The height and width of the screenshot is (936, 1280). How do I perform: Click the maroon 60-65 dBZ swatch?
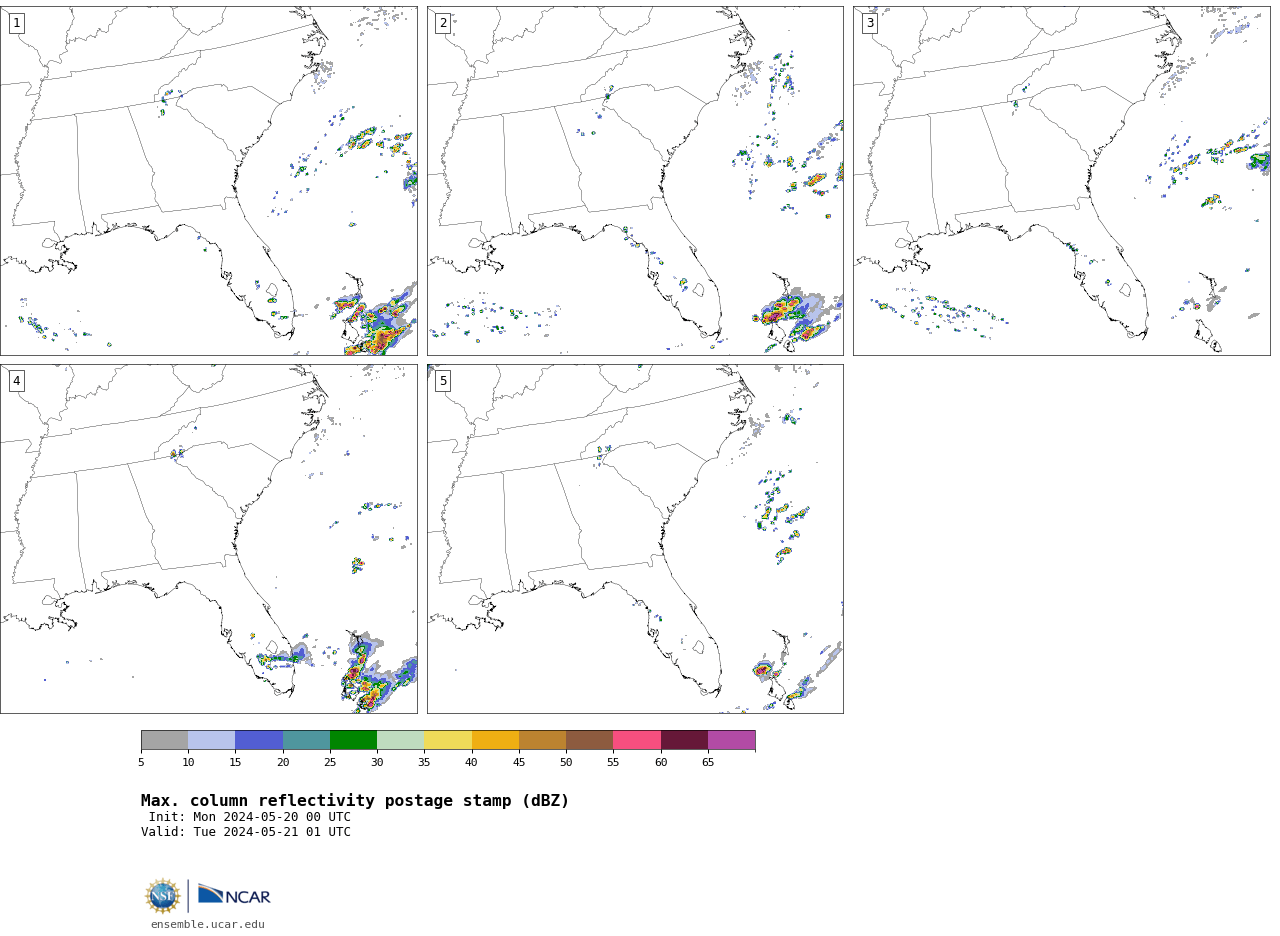[684, 740]
